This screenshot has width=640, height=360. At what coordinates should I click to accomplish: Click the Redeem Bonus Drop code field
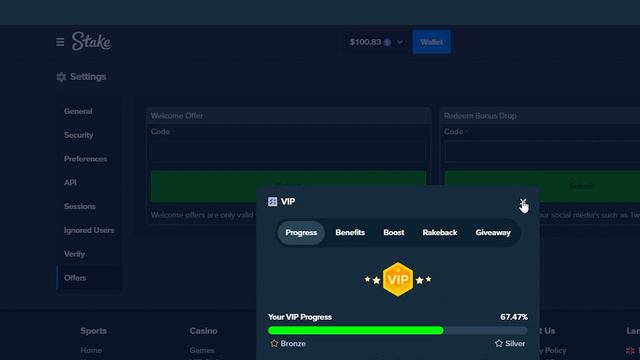tap(542, 152)
